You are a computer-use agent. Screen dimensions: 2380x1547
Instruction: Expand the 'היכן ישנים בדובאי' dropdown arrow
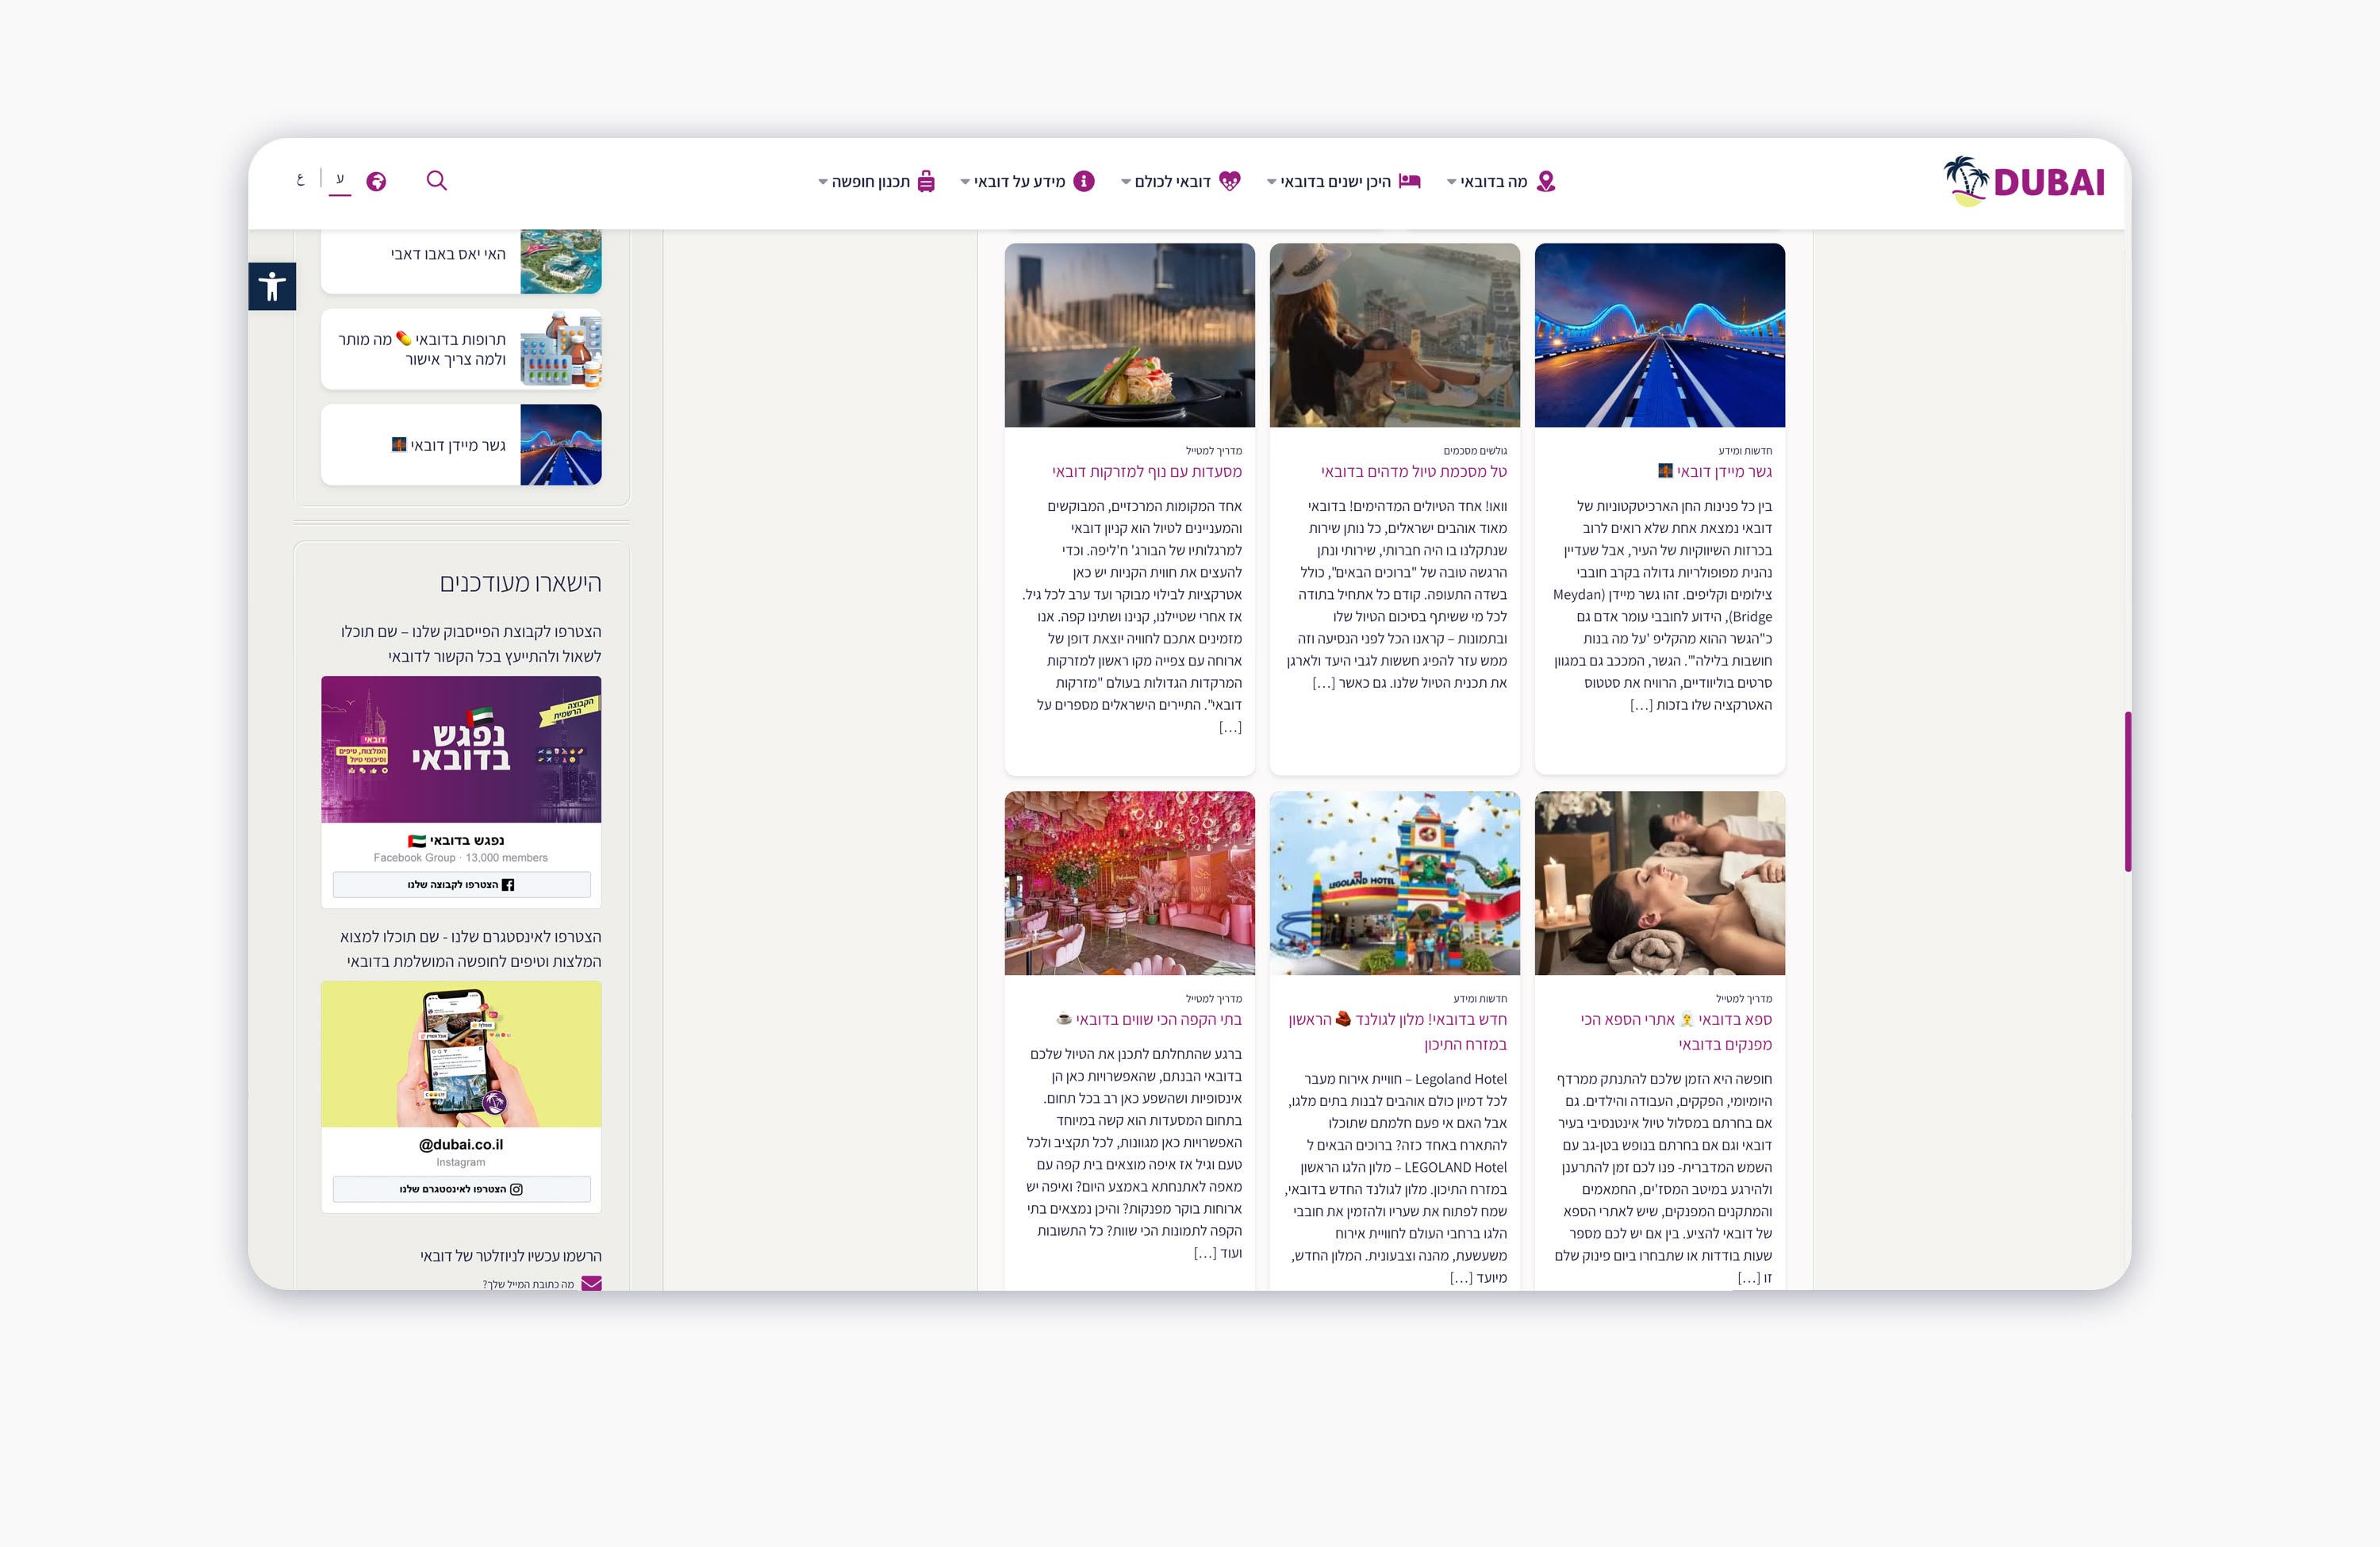pyautogui.click(x=1272, y=182)
